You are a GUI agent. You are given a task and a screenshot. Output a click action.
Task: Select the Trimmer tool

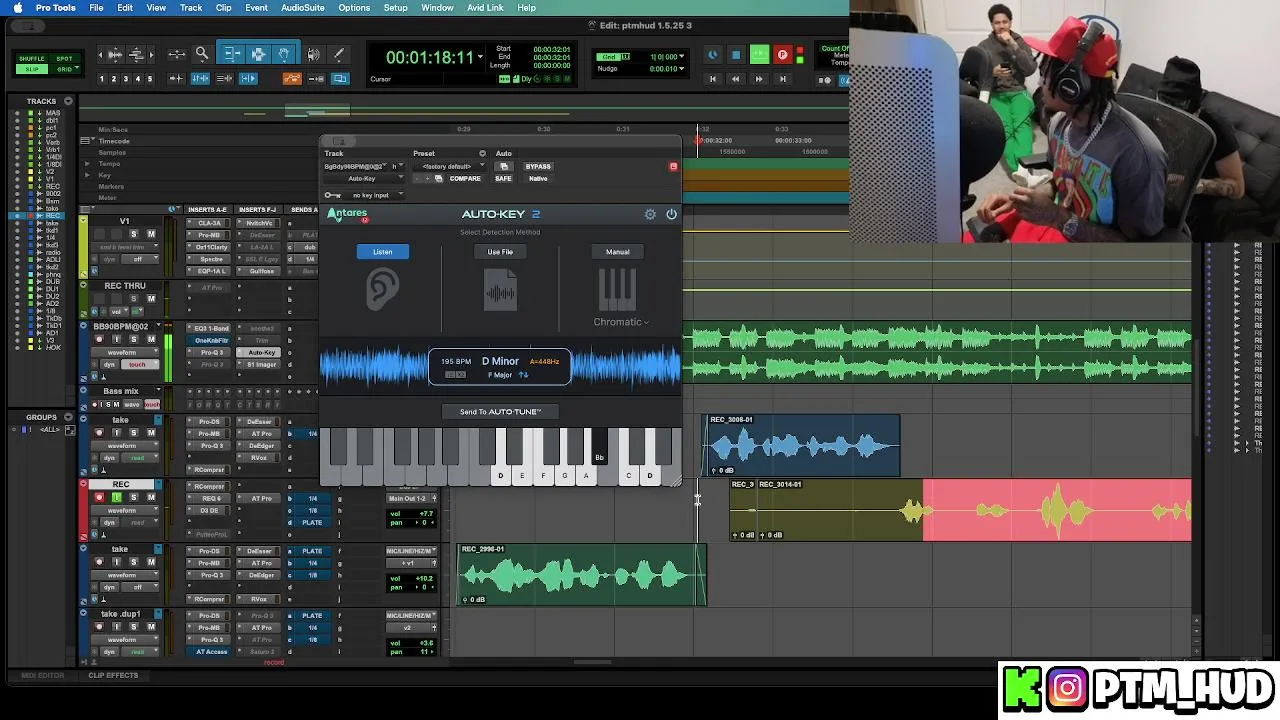(232, 54)
